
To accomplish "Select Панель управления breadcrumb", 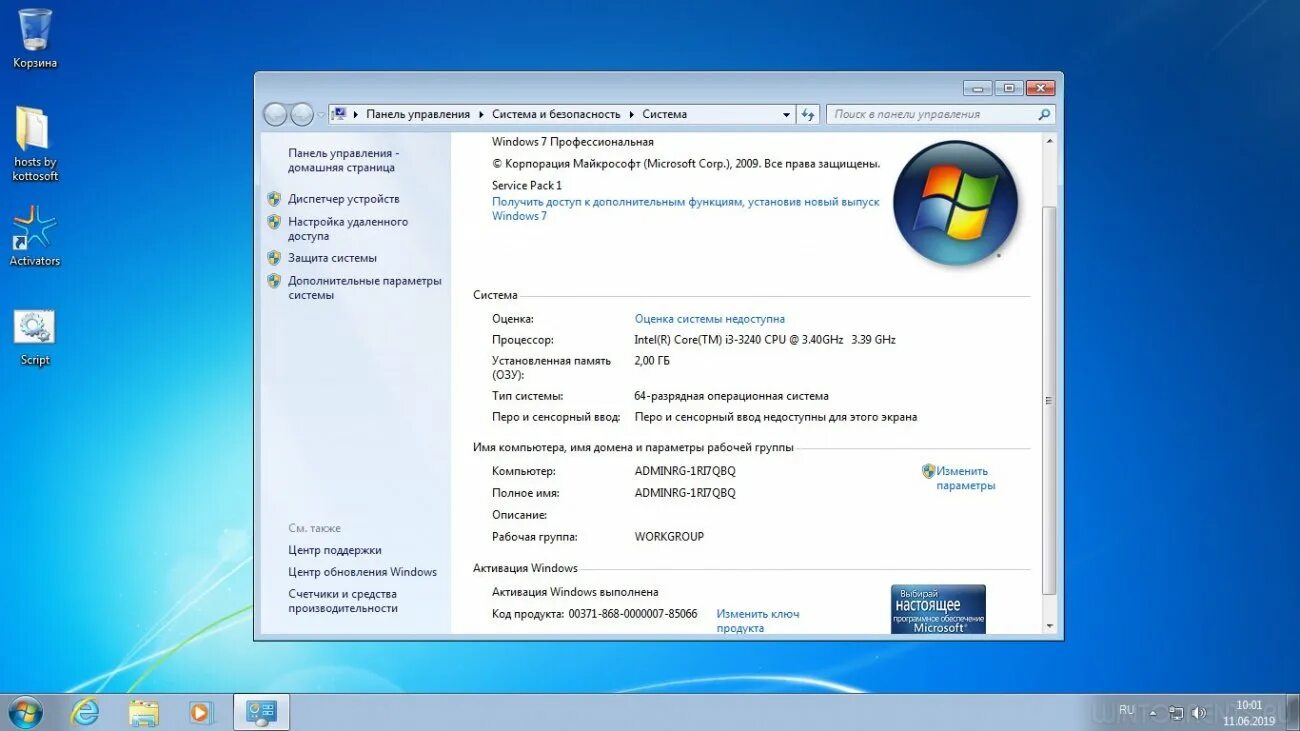I will pos(418,114).
